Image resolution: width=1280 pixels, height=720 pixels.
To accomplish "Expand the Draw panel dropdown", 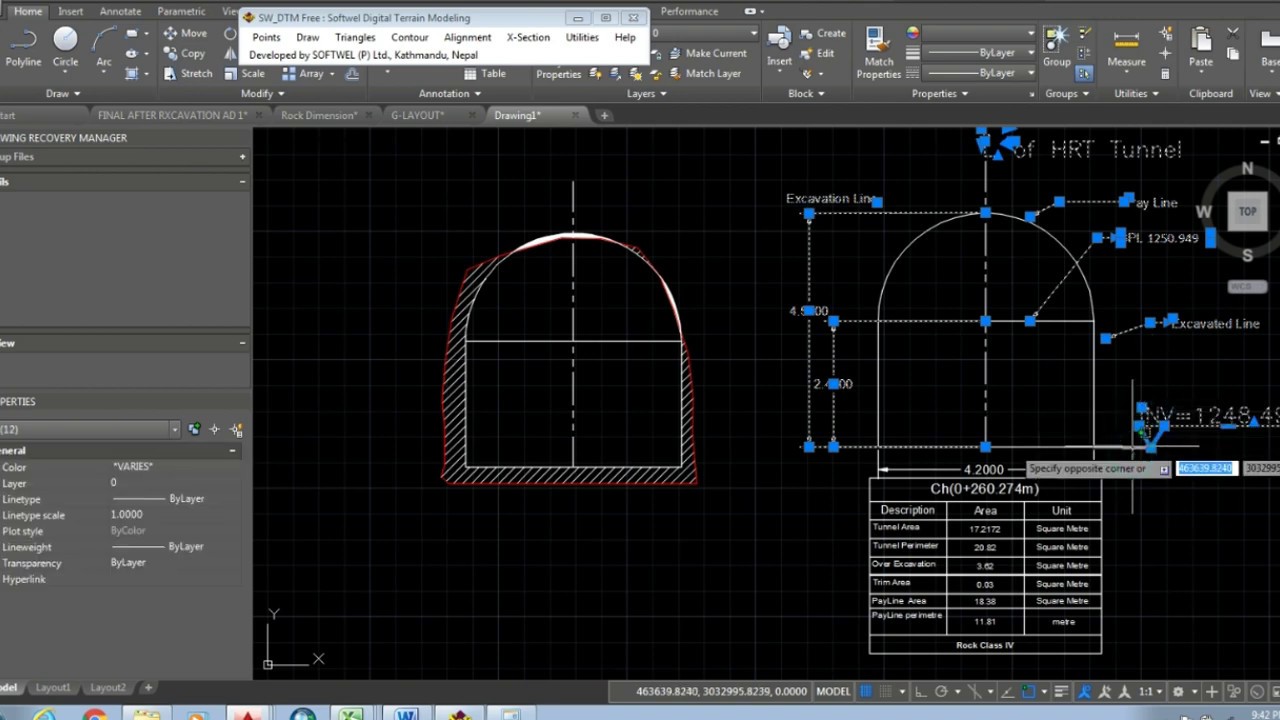I will click(62, 93).
